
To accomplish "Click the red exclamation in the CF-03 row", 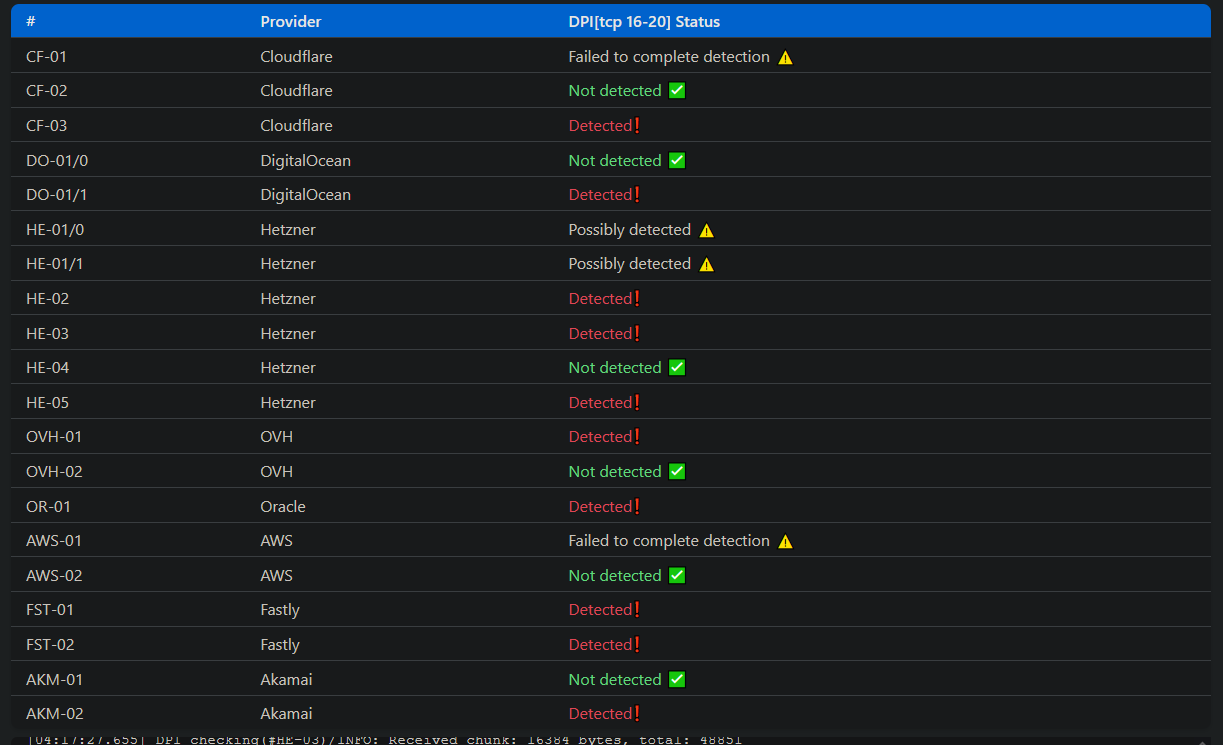I will 637,126.
